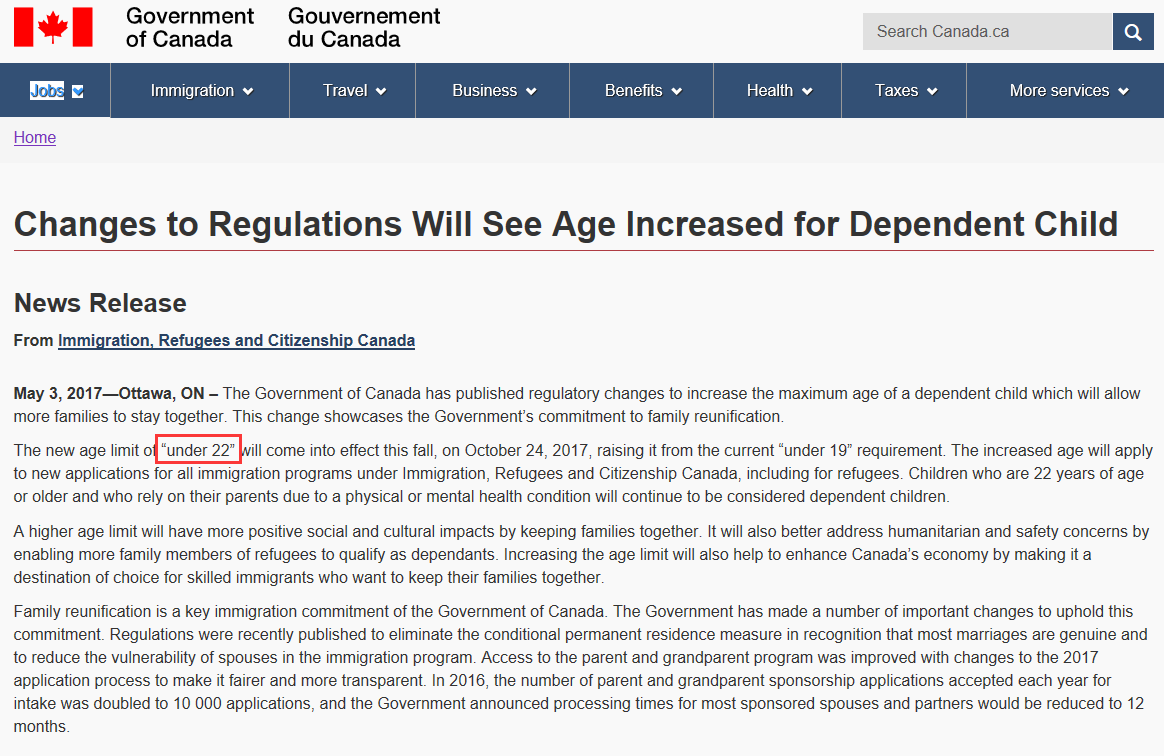Open Immigration, Refugees and Citizenship Canada link
The image size is (1164, 756).
click(x=236, y=340)
